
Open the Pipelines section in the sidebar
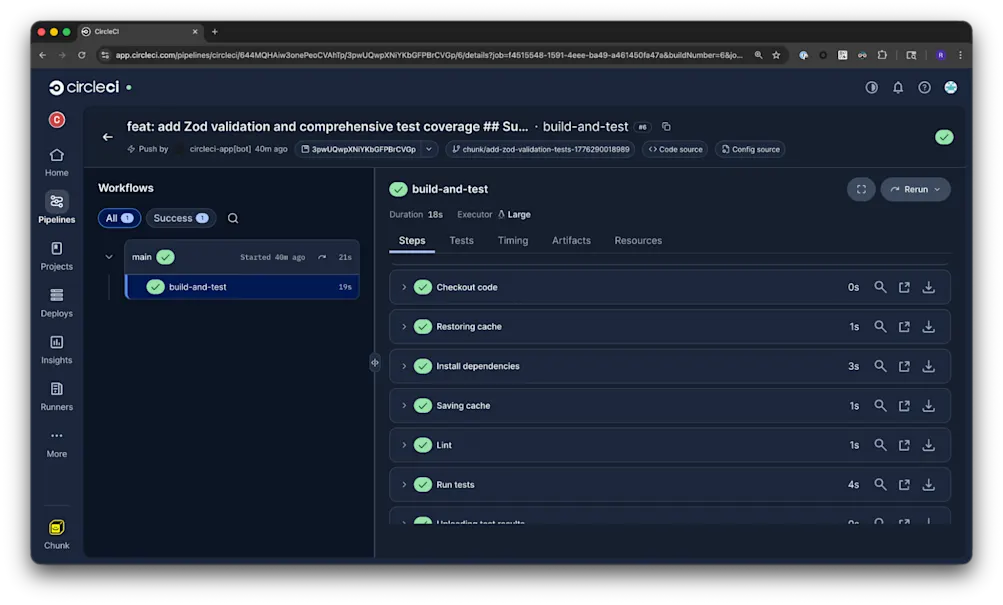tap(56, 209)
